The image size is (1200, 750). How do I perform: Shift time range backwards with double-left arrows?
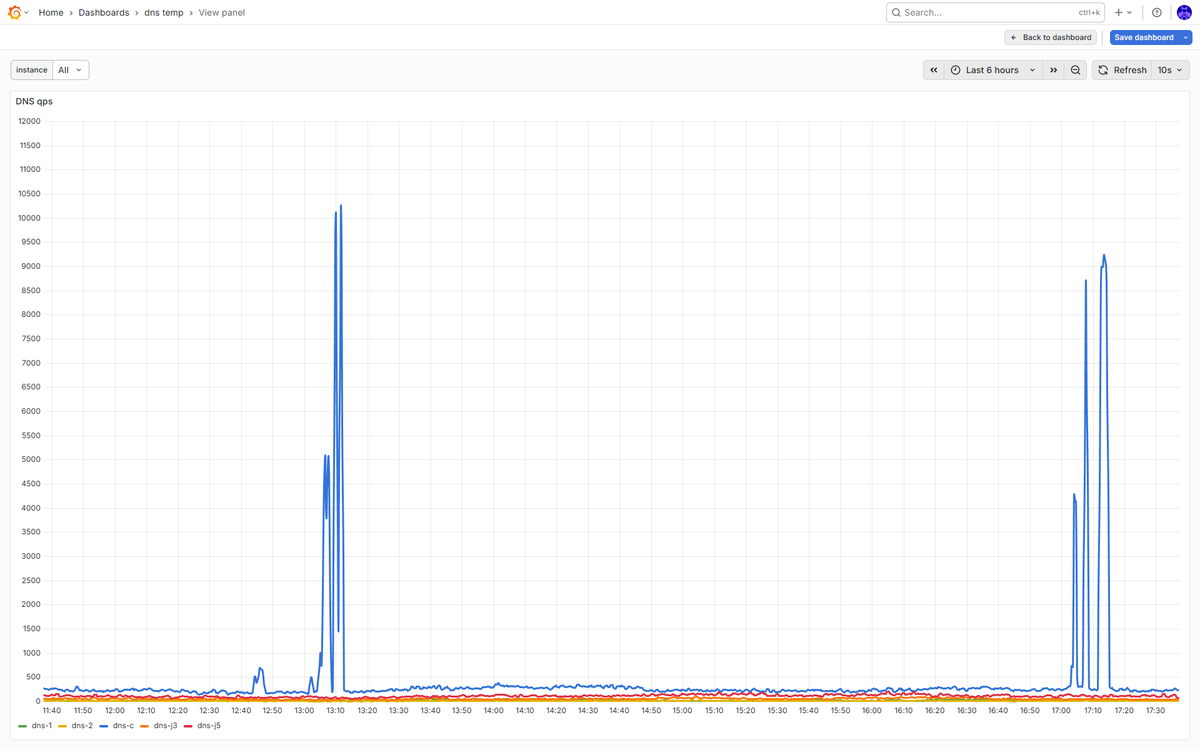pyautogui.click(x=934, y=70)
